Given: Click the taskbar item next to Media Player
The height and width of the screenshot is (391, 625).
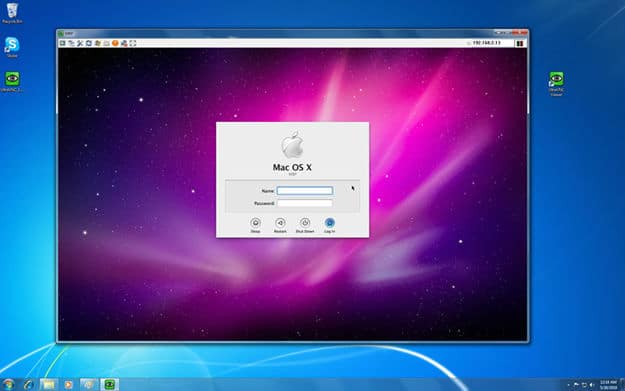Looking at the screenshot, I should pyautogui.click(x=89, y=384).
